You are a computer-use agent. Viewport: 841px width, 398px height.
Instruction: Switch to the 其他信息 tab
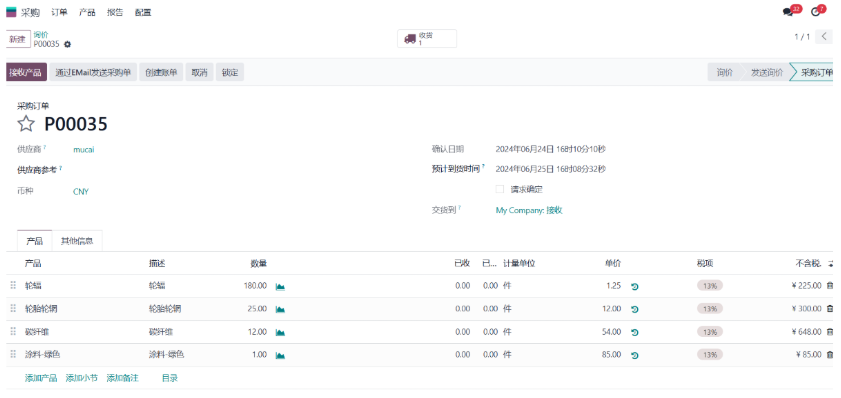tap(77, 241)
